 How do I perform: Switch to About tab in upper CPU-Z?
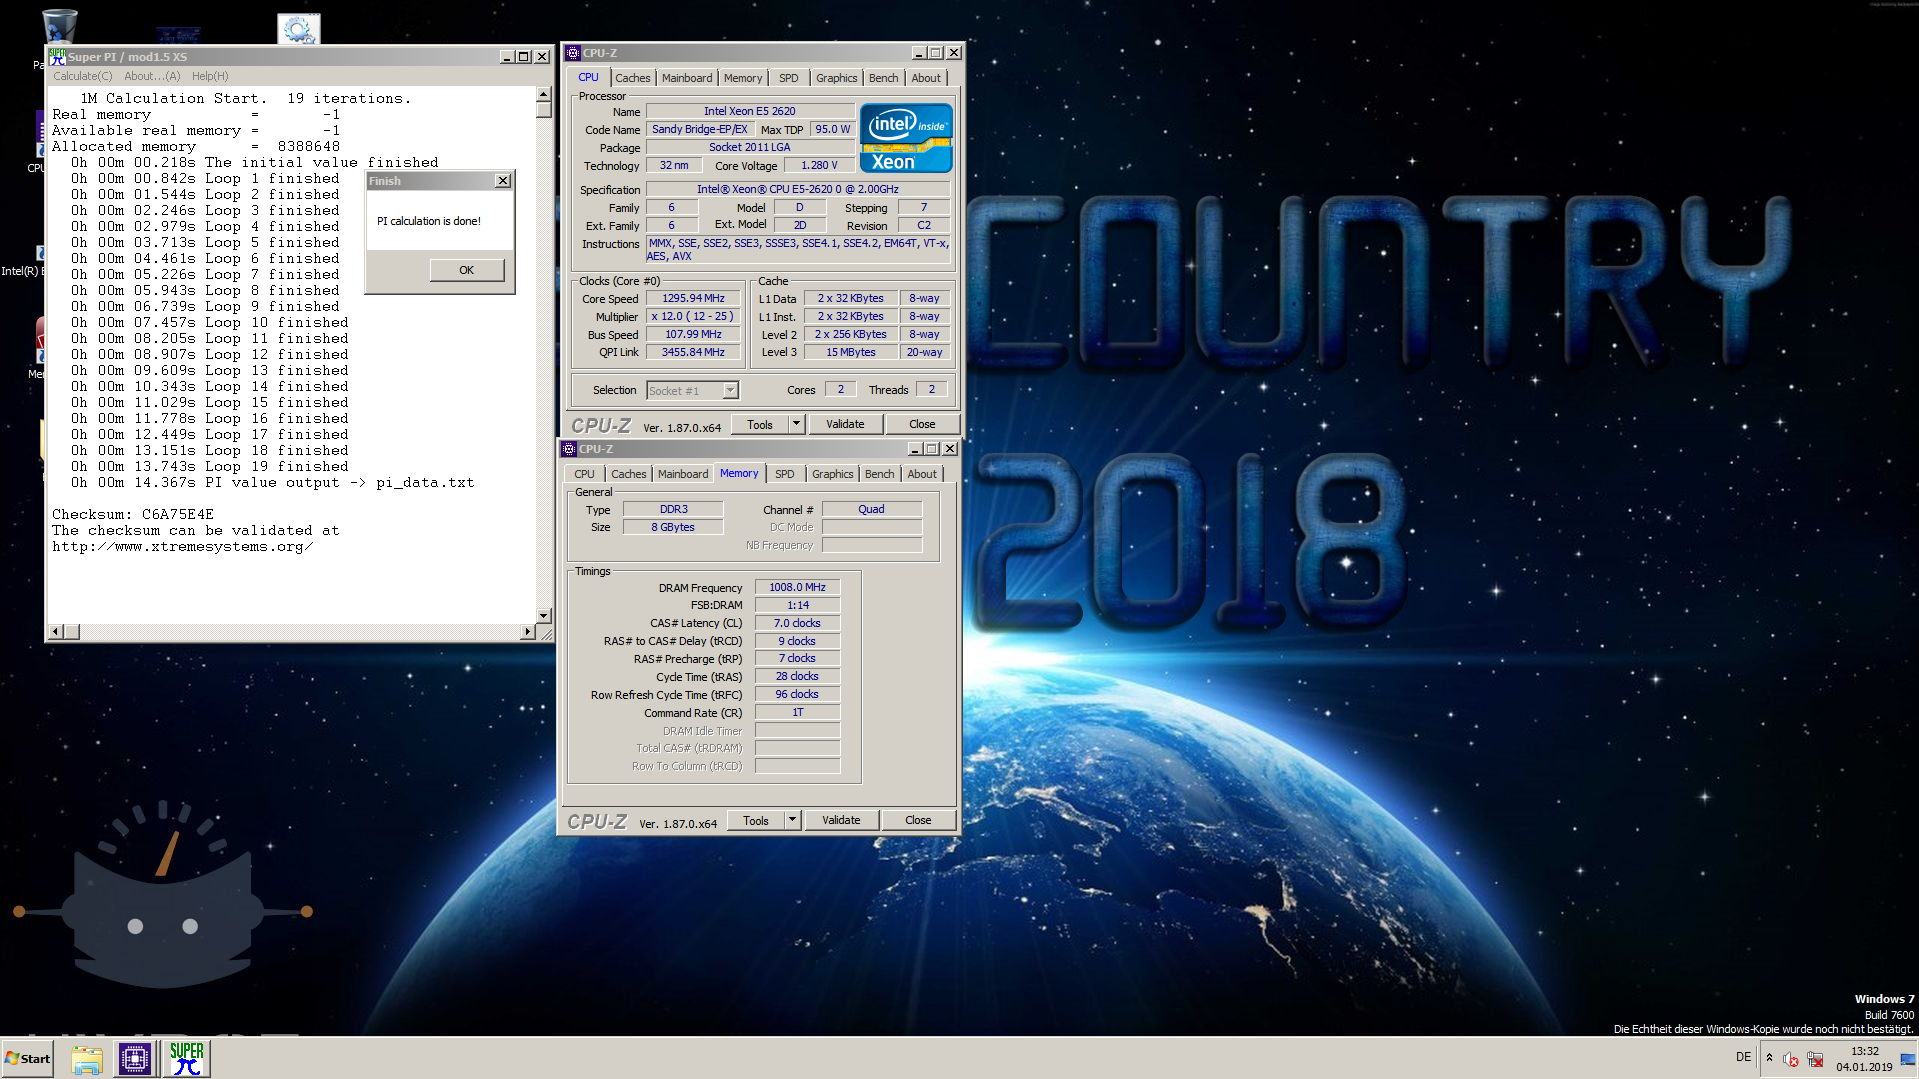926,78
